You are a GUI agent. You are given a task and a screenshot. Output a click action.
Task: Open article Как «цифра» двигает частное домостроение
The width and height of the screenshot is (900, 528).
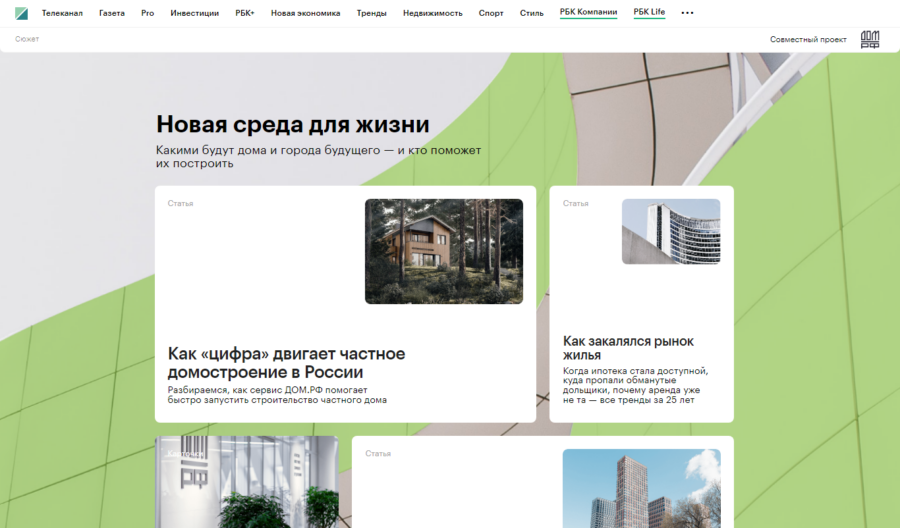(286, 363)
